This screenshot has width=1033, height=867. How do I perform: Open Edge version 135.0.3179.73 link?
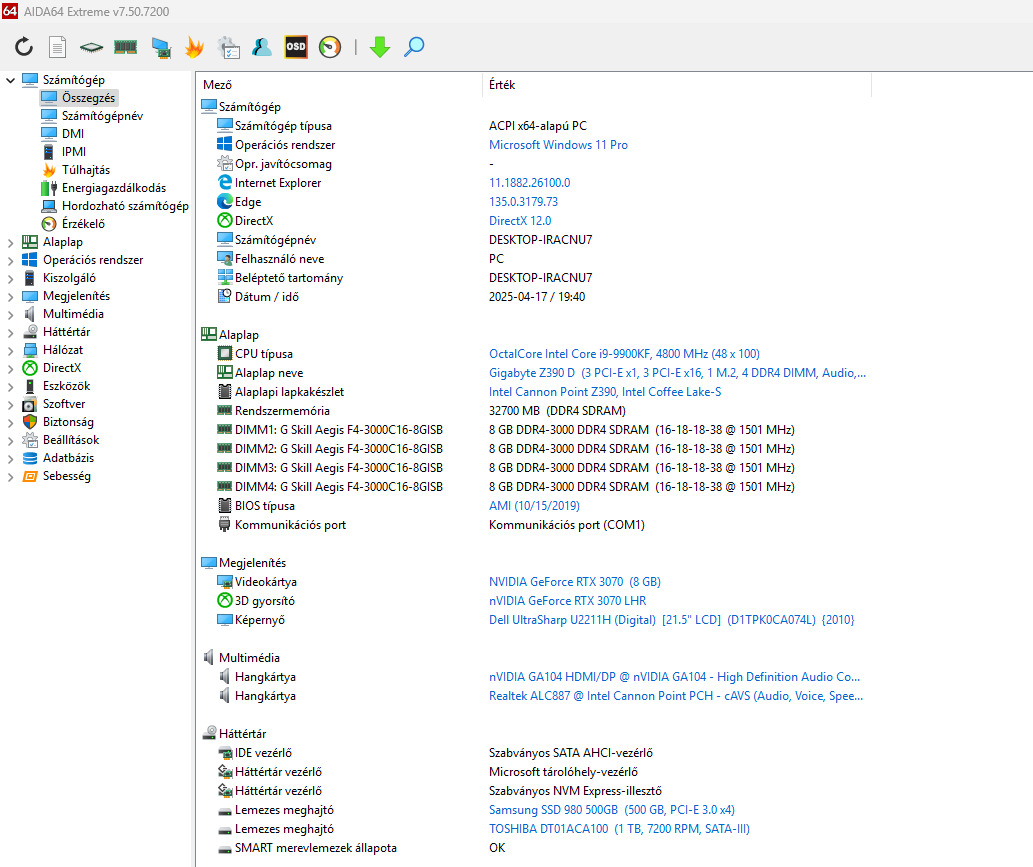tap(523, 202)
